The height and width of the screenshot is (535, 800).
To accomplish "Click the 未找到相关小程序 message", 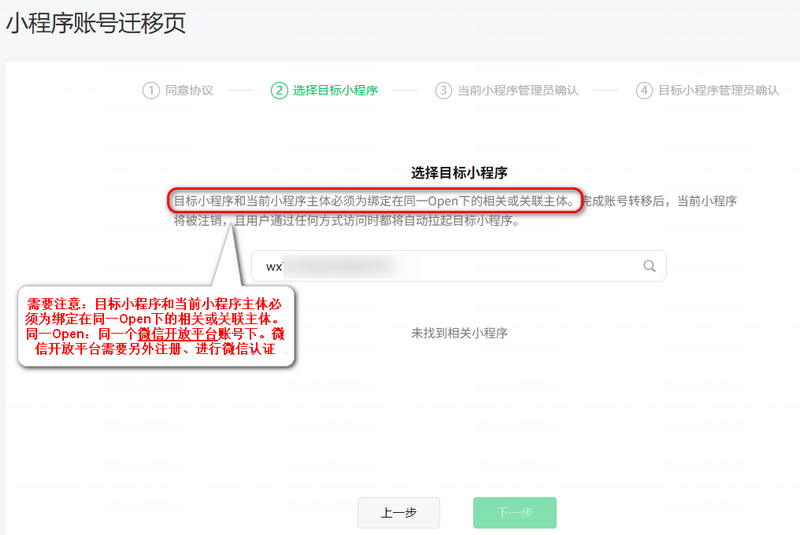I will click(459, 333).
